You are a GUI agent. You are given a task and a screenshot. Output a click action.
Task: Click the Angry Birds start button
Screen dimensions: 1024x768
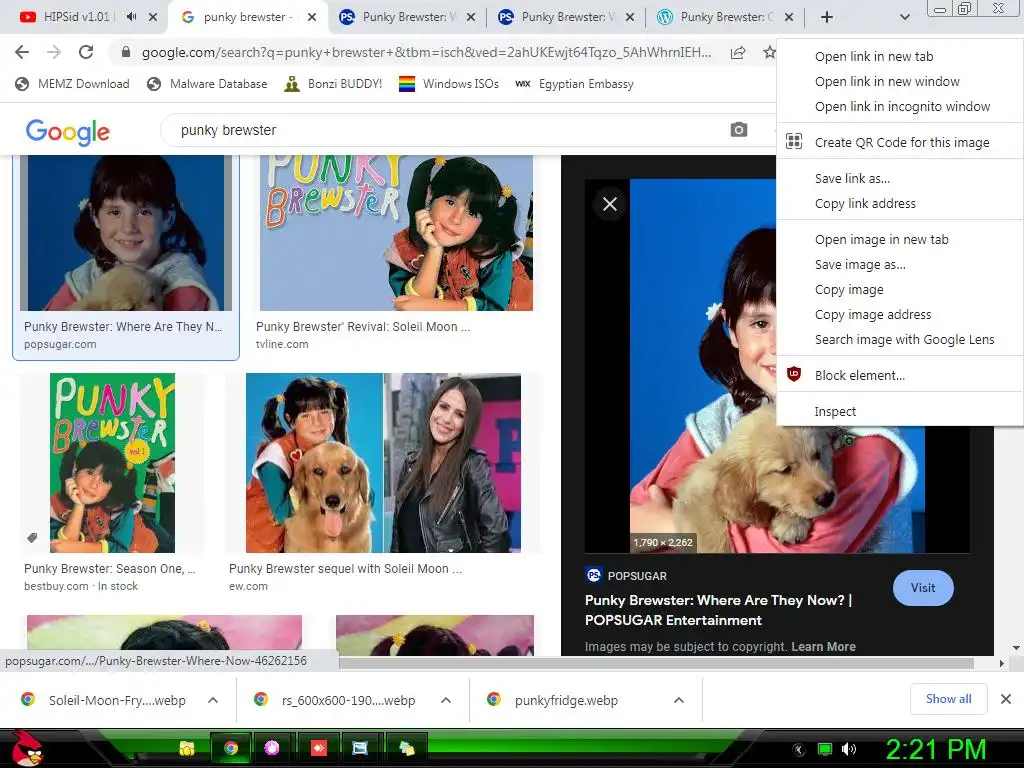[x=26, y=748]
